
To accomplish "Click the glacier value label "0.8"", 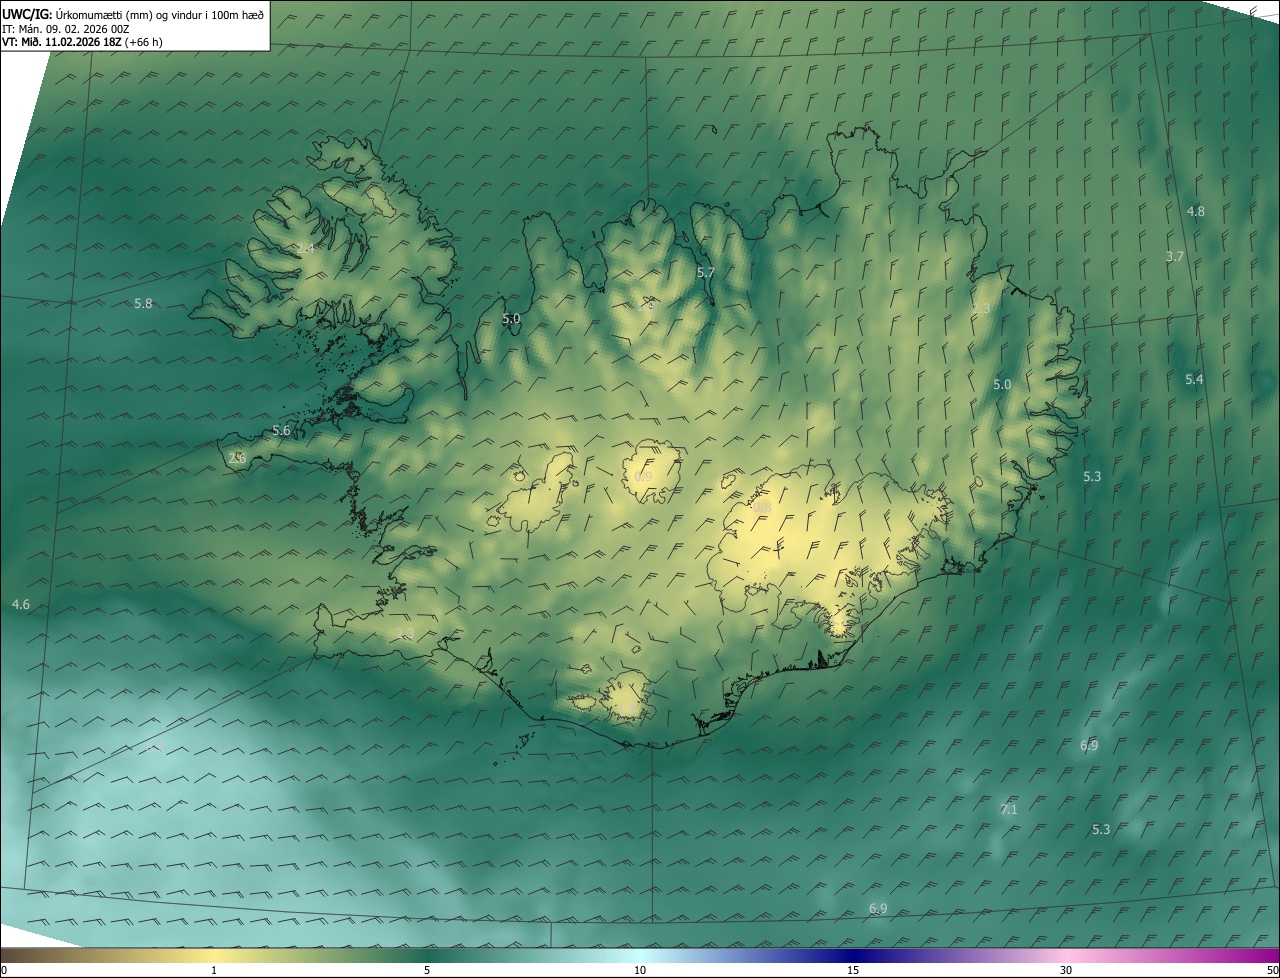I will pyautogui.click(x=761, y=508).
